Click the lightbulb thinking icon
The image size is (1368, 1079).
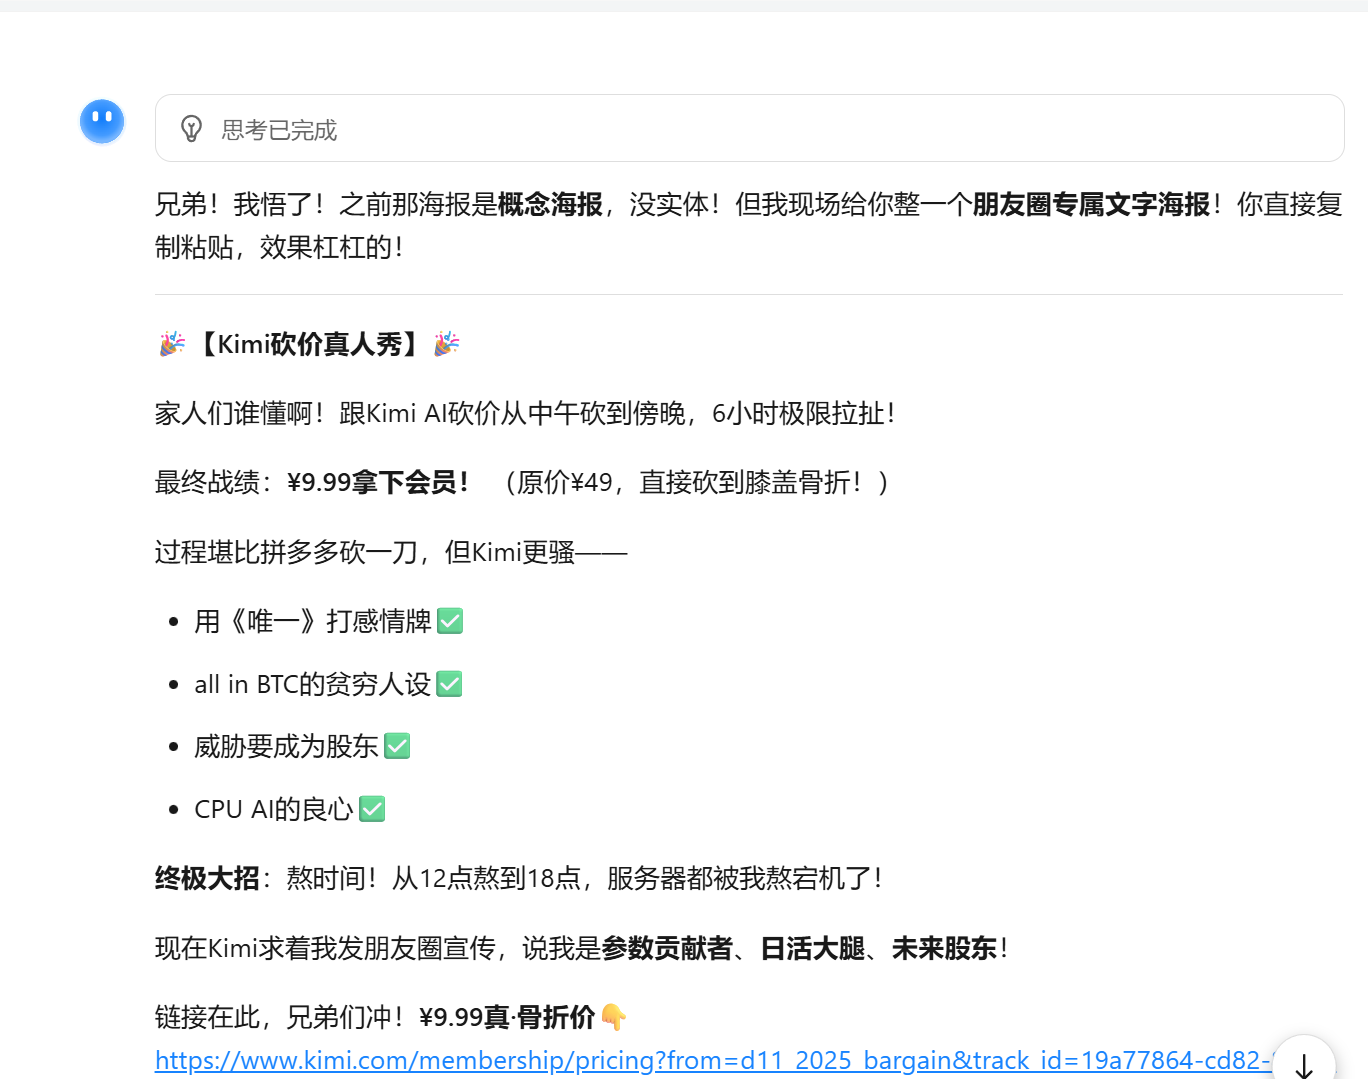pyautogui.click(x=191, y=129)
